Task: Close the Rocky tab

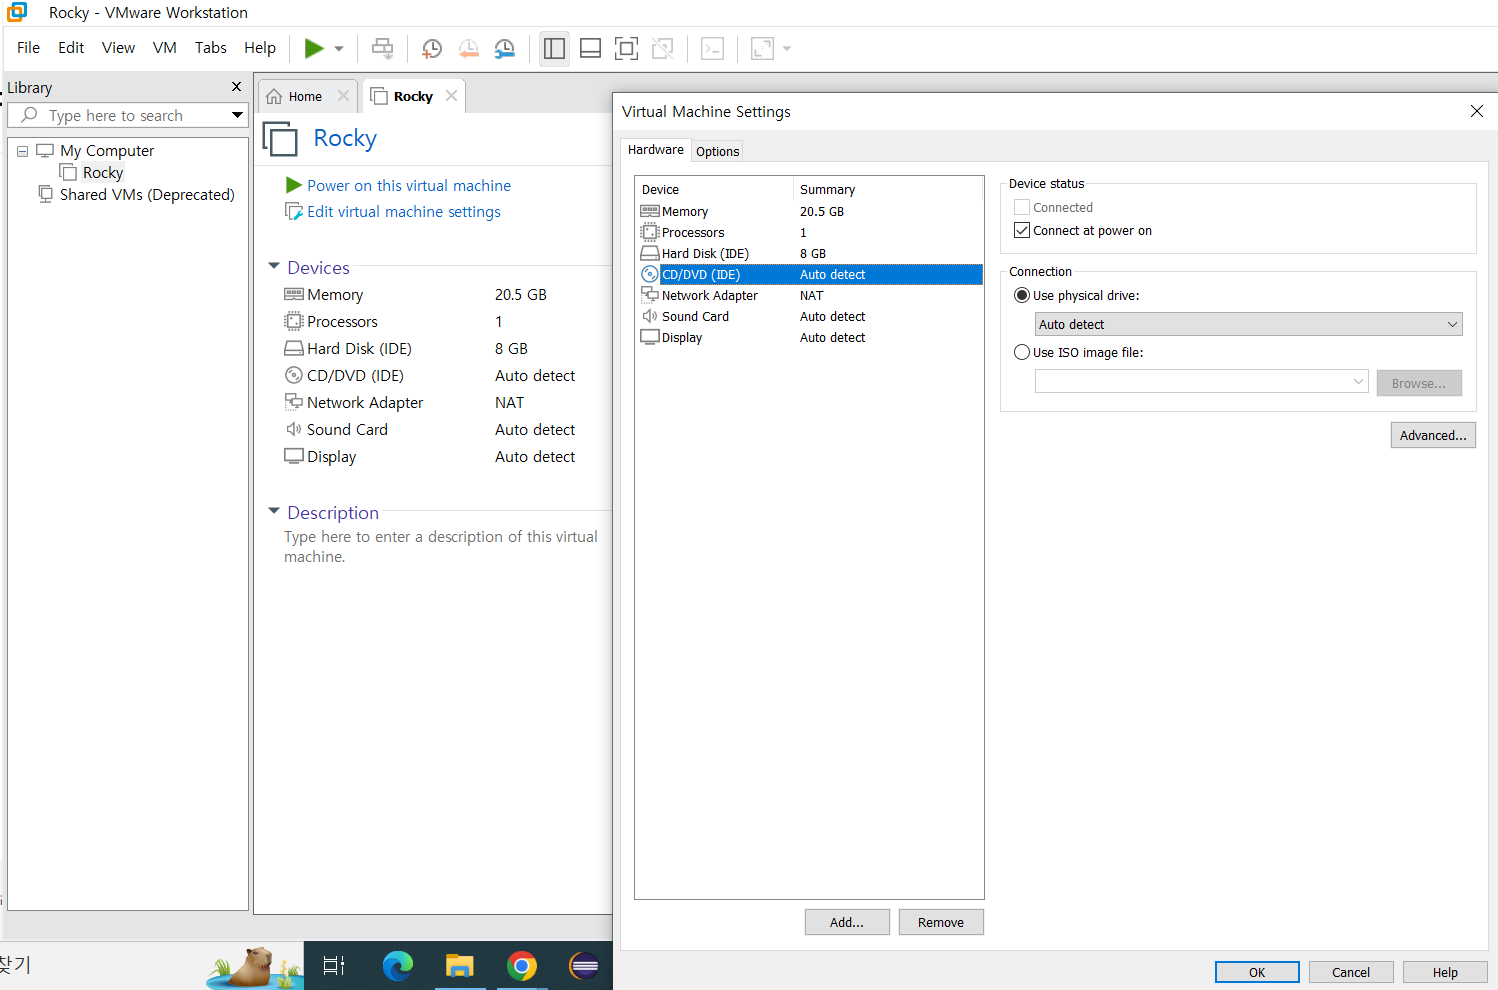Action: [451, 96]
